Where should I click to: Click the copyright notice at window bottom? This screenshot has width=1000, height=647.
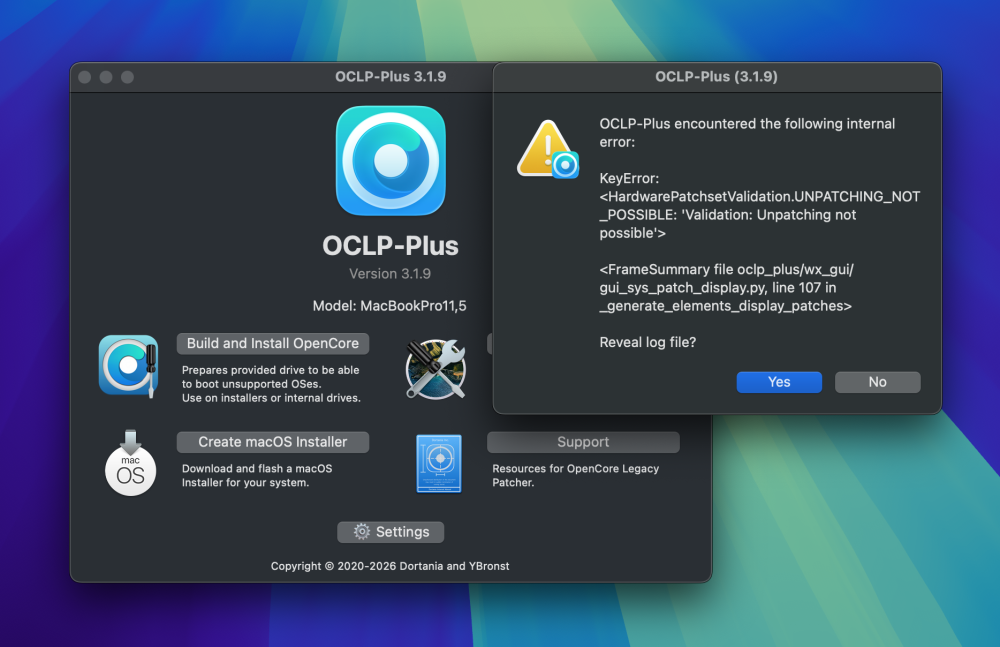(390, 566)
